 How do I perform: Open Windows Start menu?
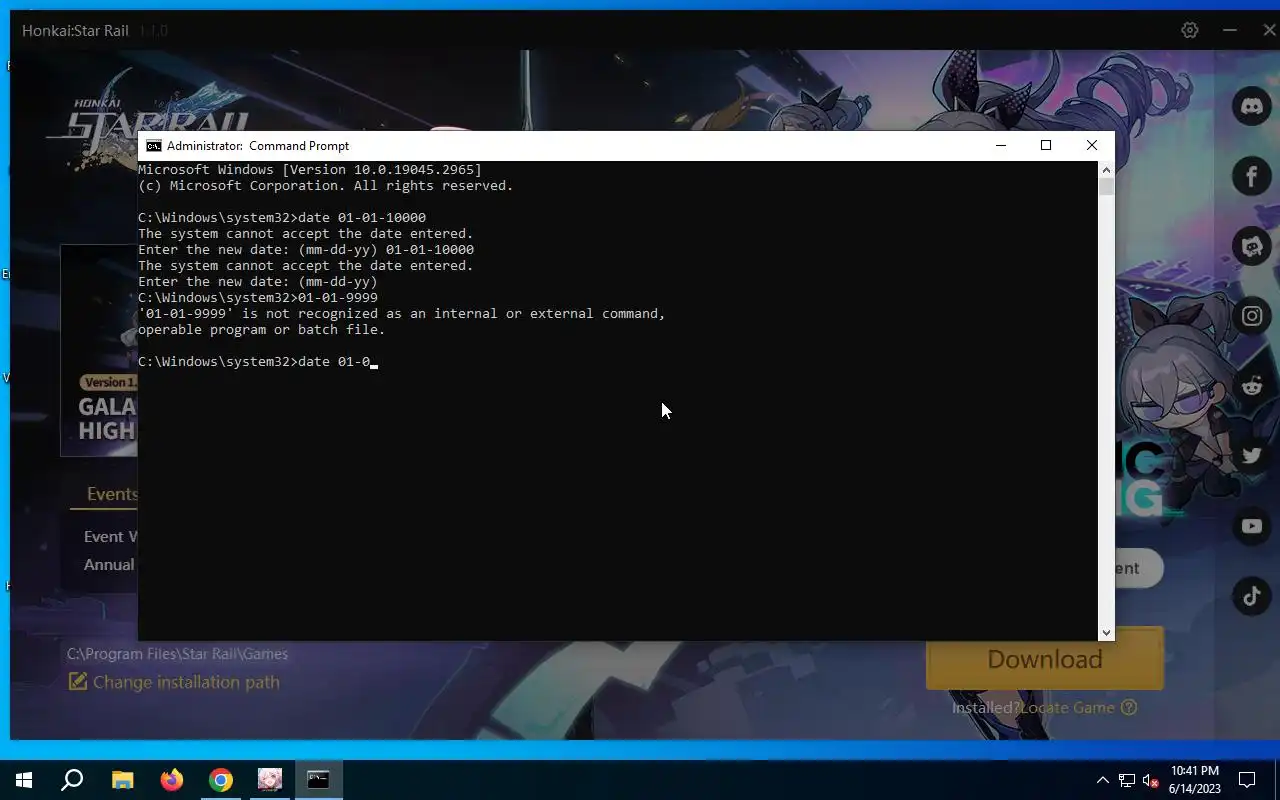pyautogui.click(x=24, y=780)
